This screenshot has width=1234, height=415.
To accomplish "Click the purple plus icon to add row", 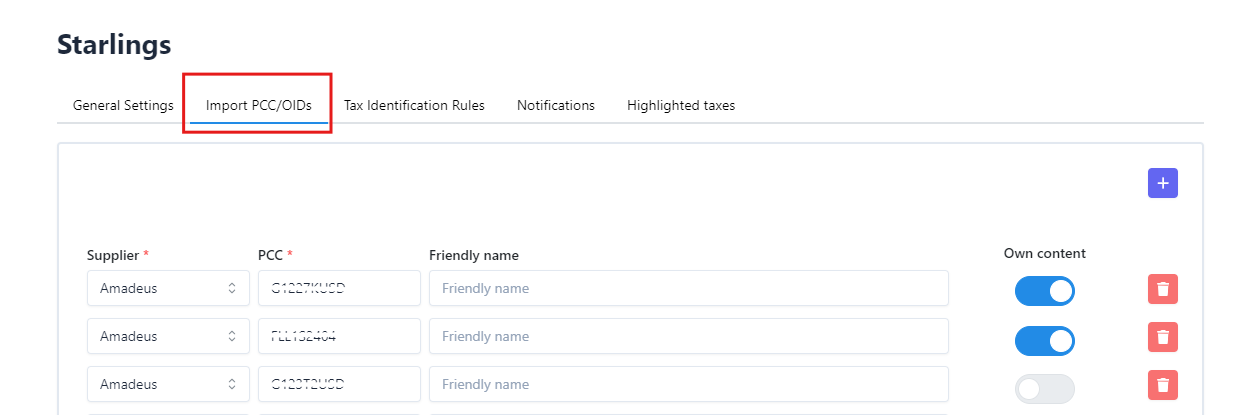I will [1162, 183].
